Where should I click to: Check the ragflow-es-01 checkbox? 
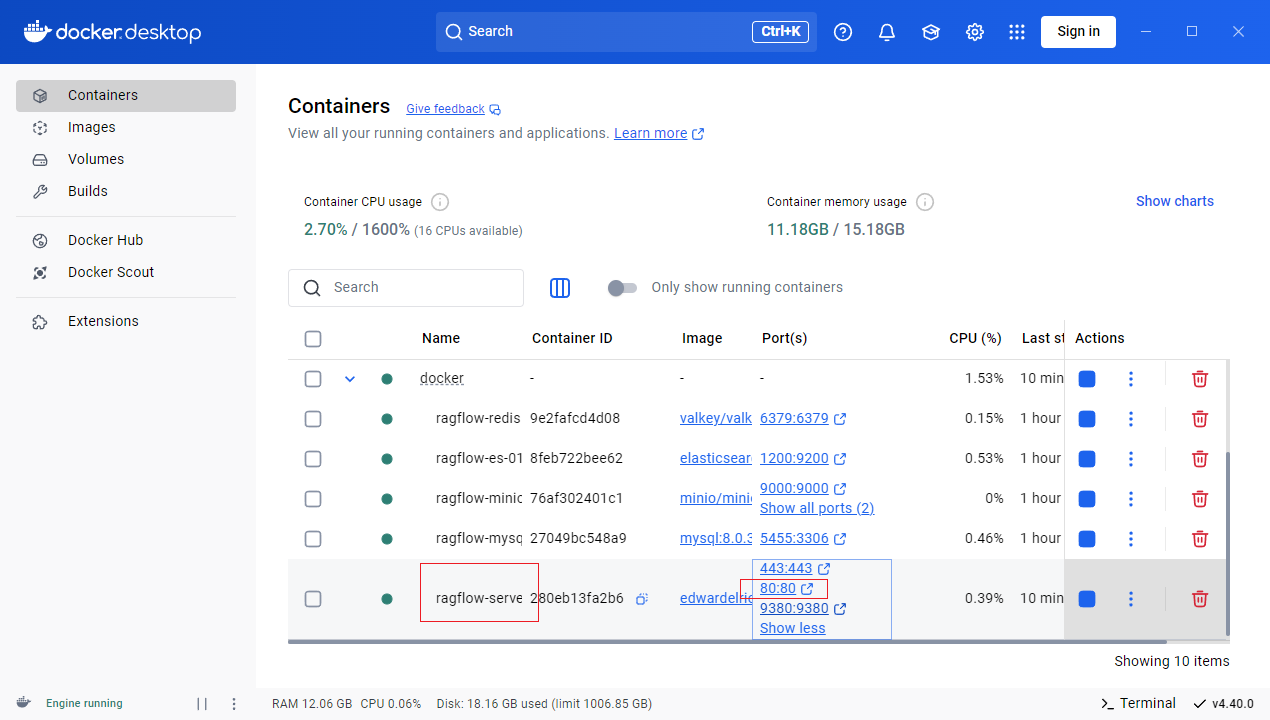click(x=313, y=459)
